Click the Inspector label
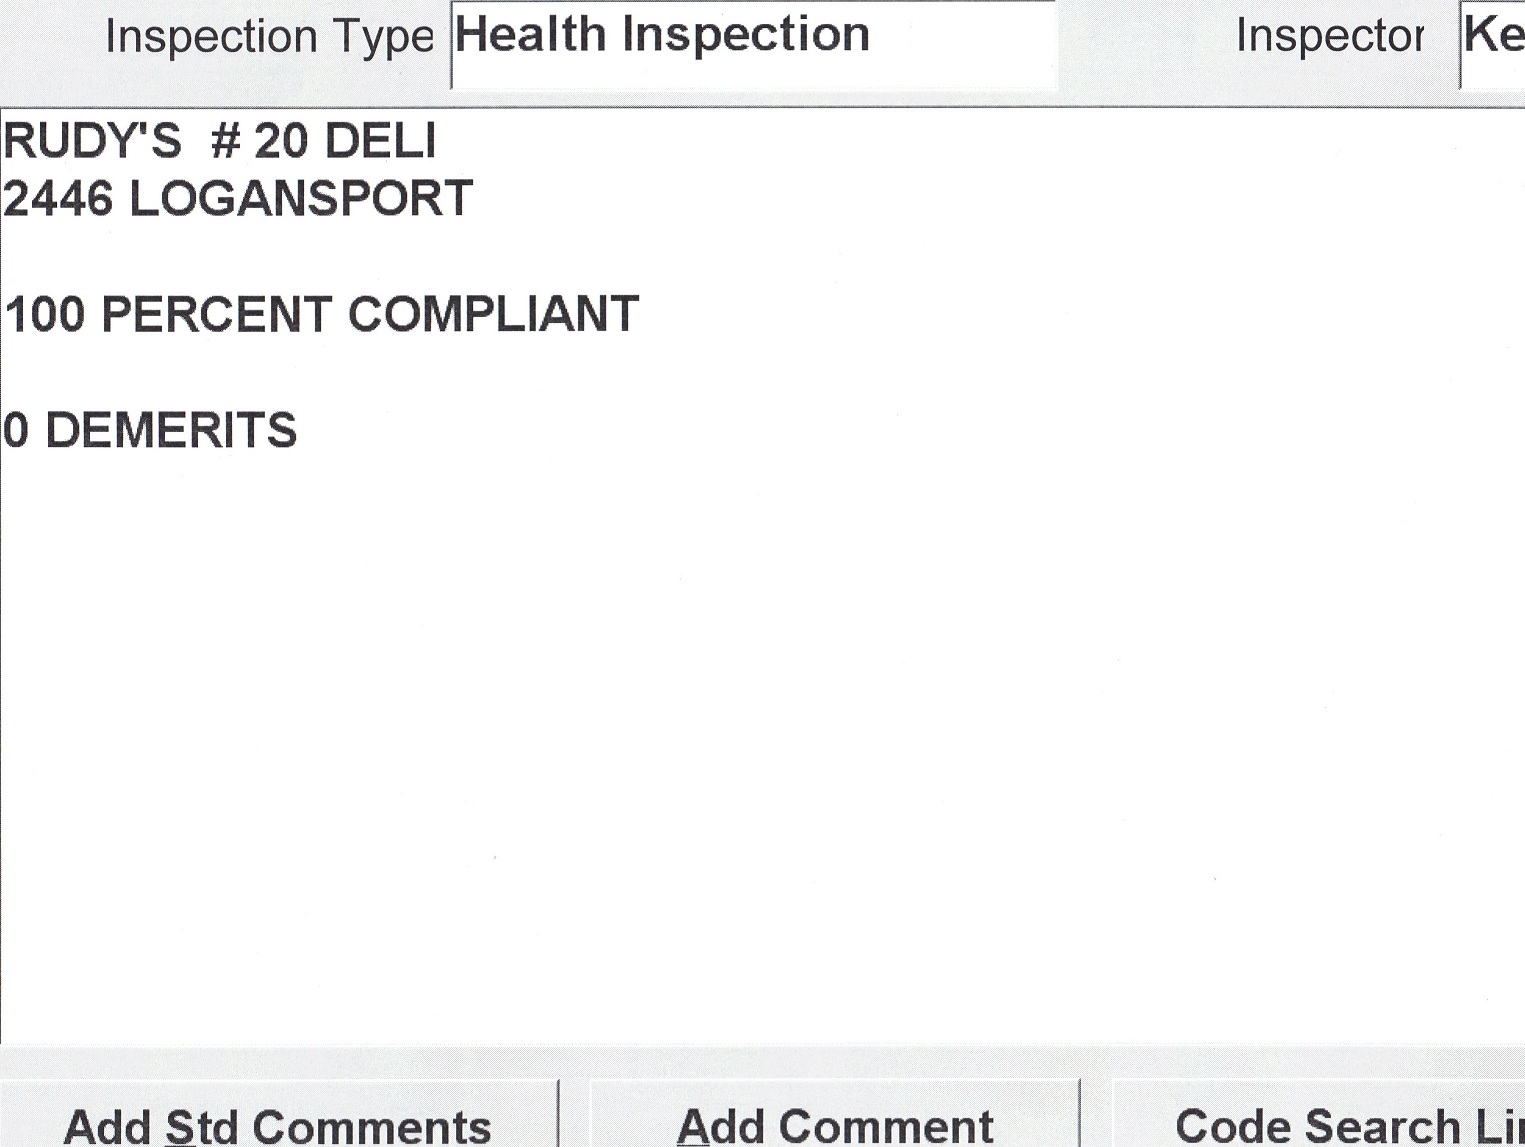Viewport: 1525px width, 1147px height. (x=1329, y=37)
